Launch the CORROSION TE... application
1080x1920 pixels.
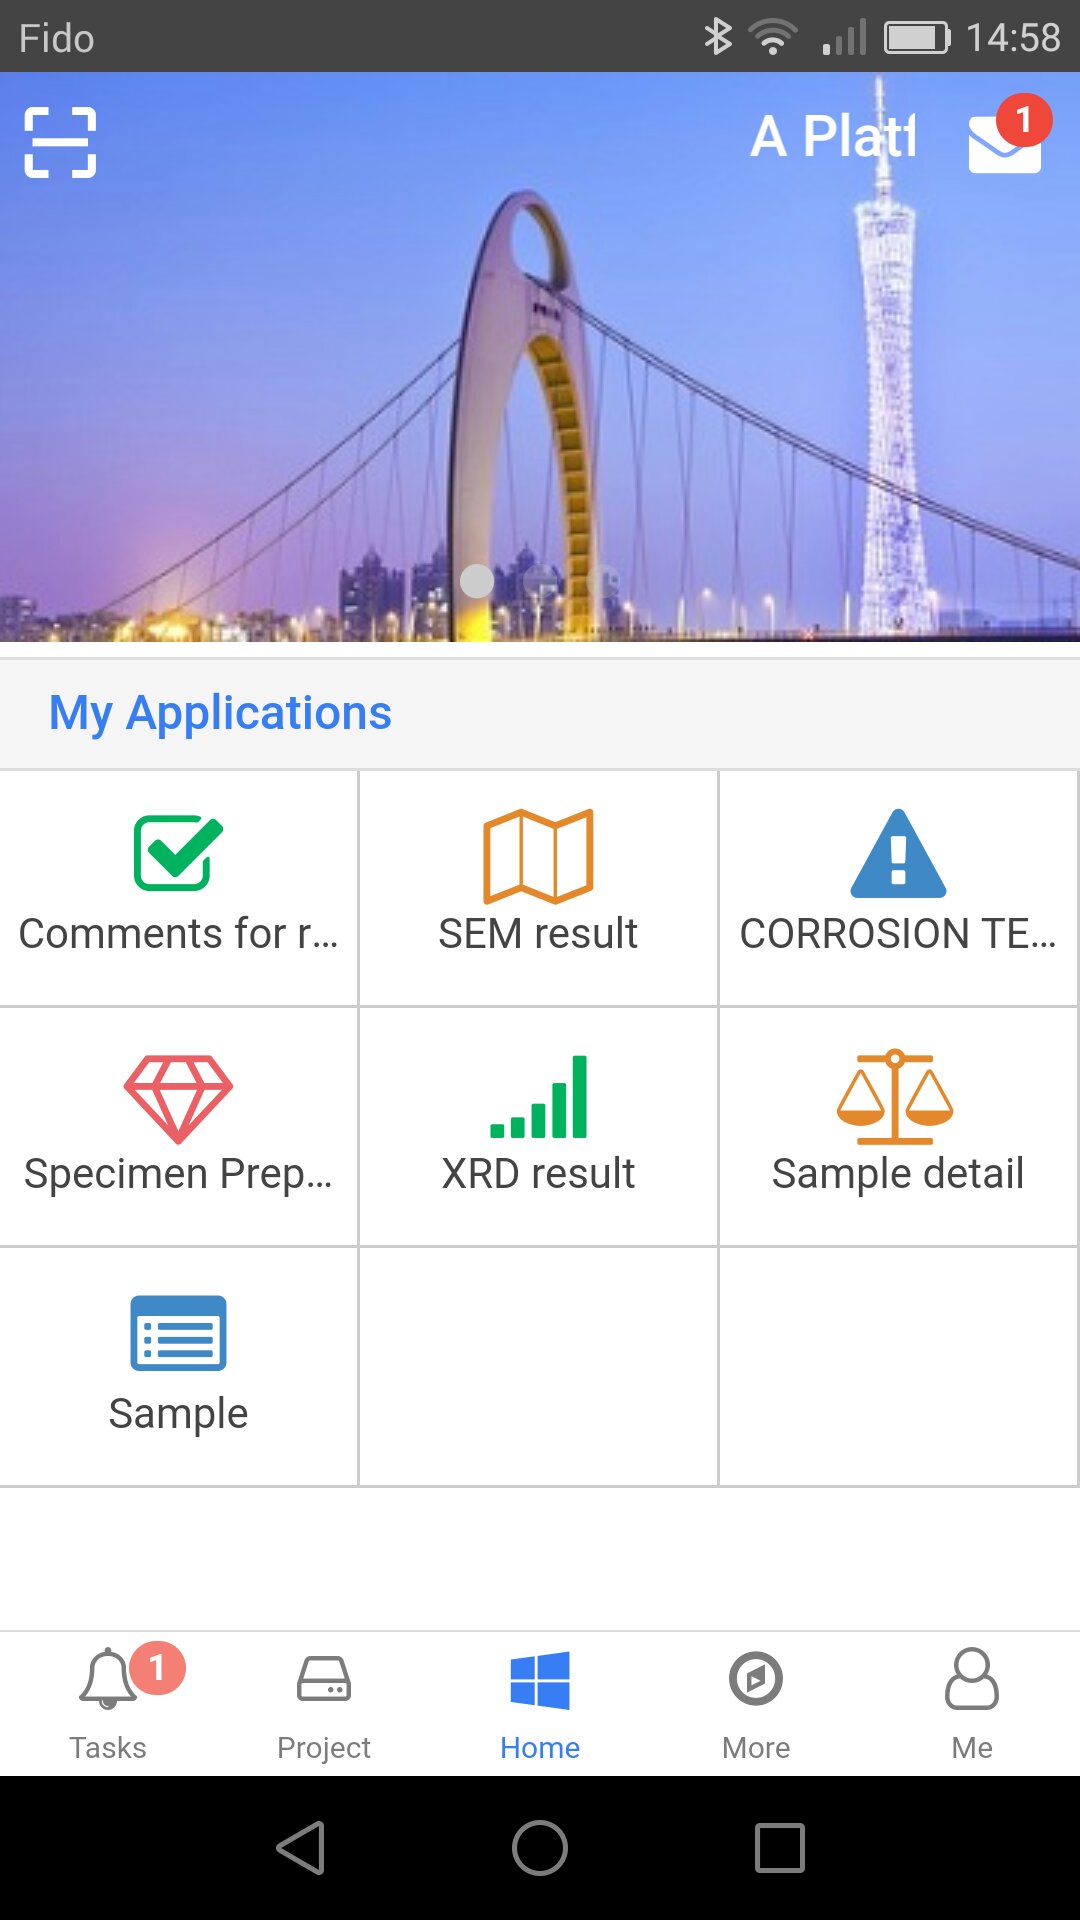(x=898, y=887)
